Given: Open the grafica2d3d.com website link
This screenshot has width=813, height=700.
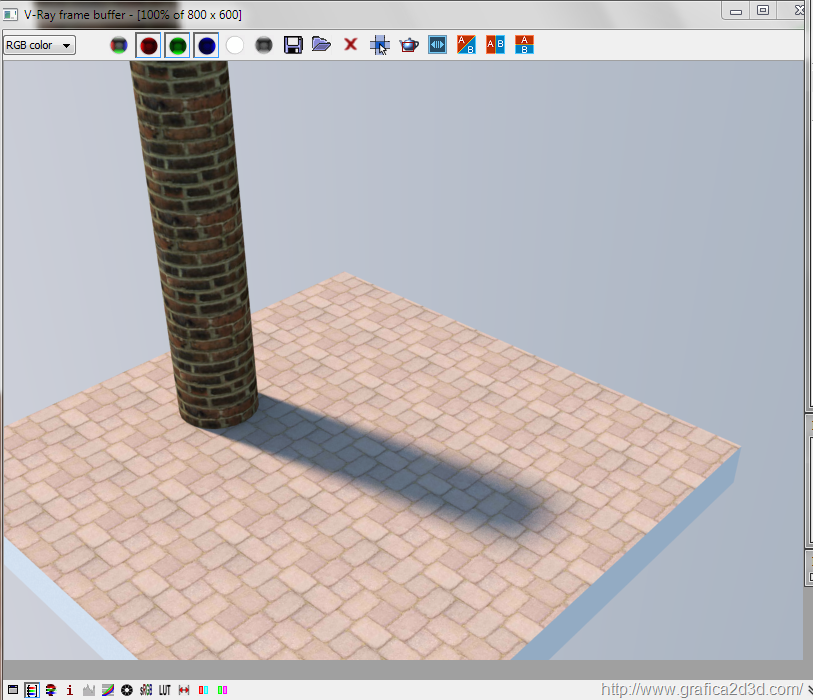Looking at the screenshot, I should pyautogui.click(x=700, y=689).
